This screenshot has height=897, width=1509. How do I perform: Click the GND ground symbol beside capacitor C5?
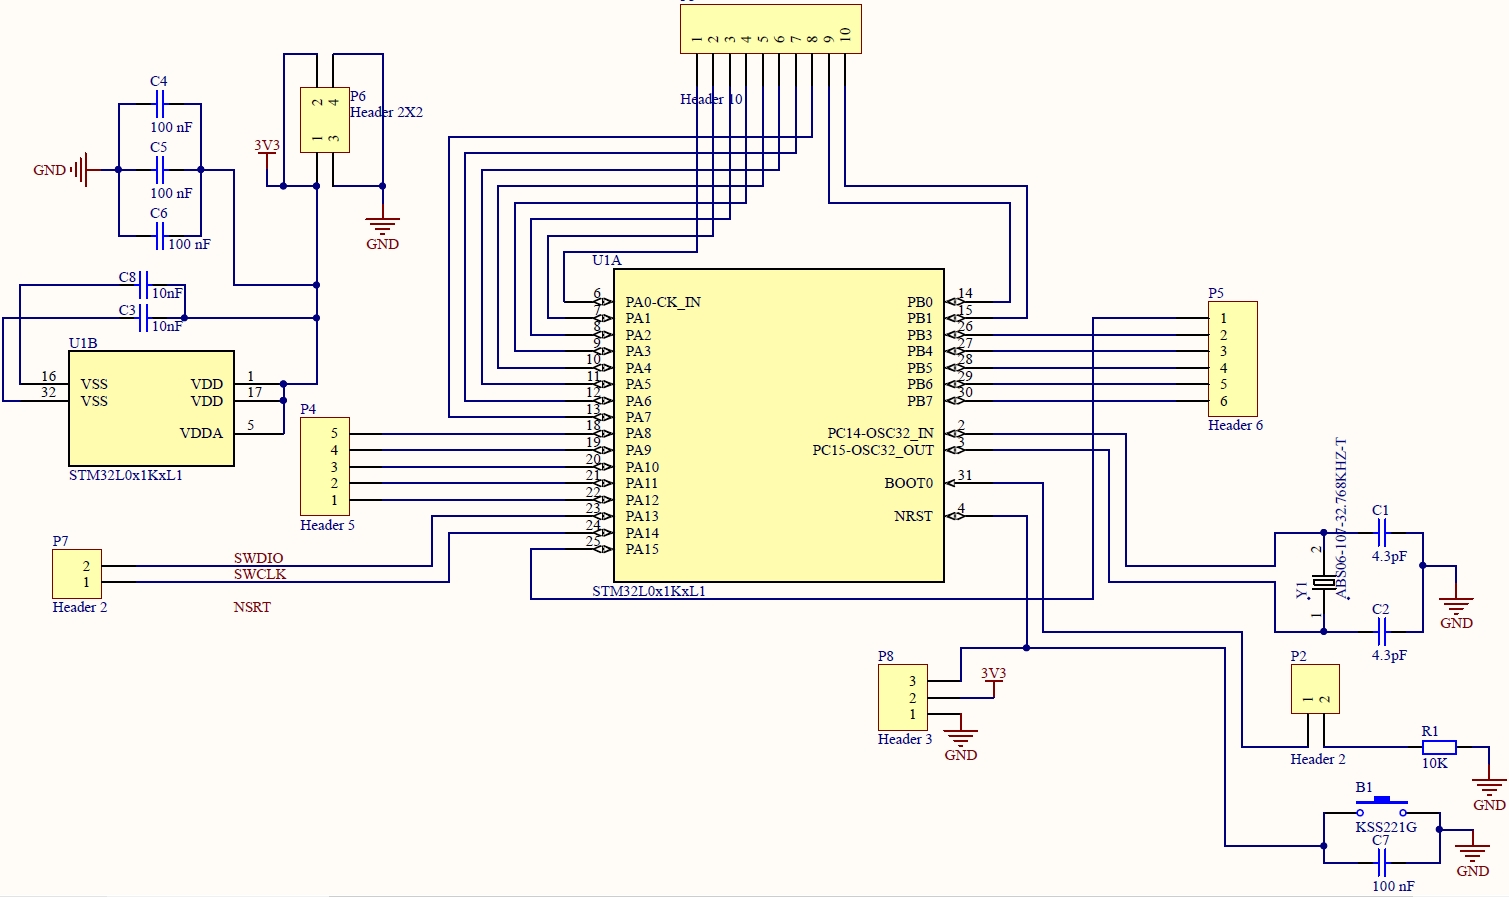[80, 170]
